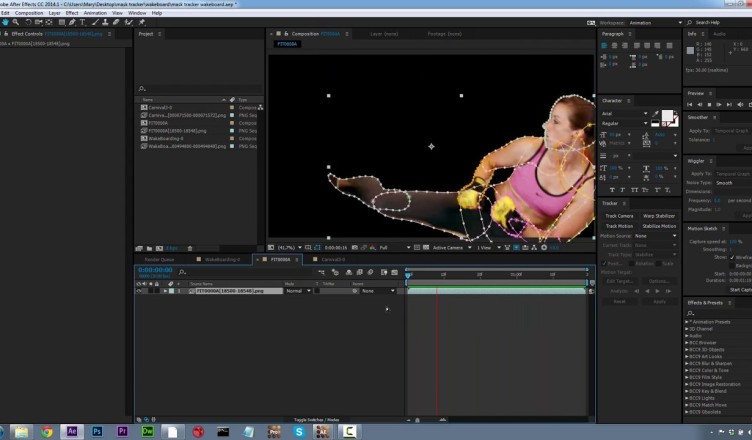Select the Brush tool

[95, 22]
